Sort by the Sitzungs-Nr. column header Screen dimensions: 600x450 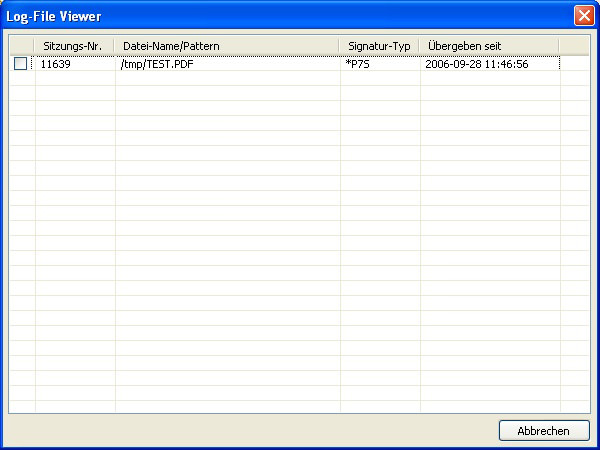pos(74,46)
